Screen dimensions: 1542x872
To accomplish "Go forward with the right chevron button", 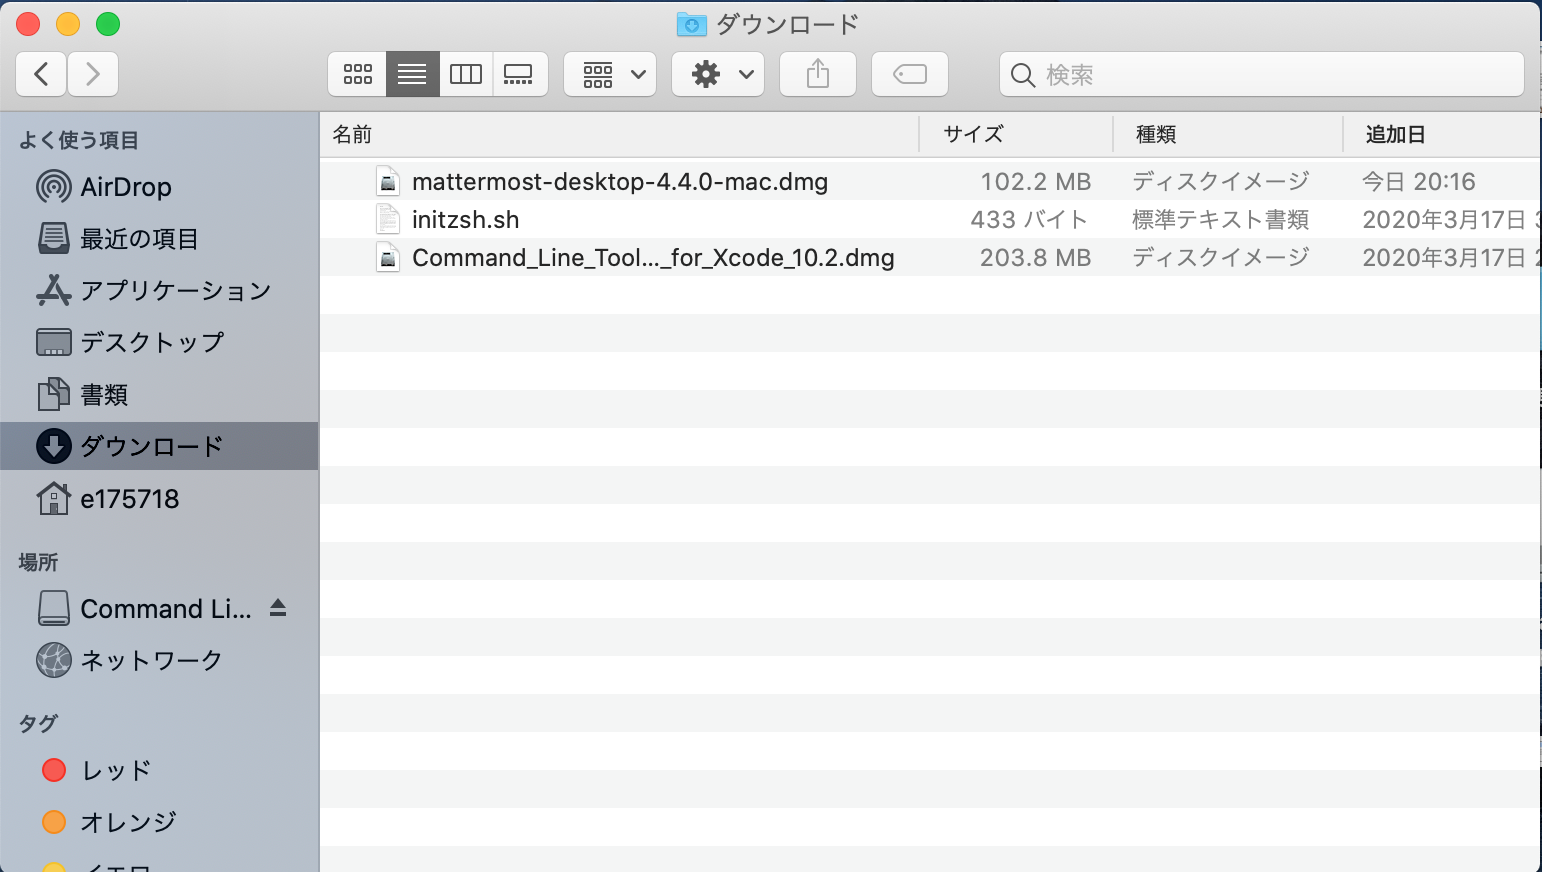I will tap(93, 74).
